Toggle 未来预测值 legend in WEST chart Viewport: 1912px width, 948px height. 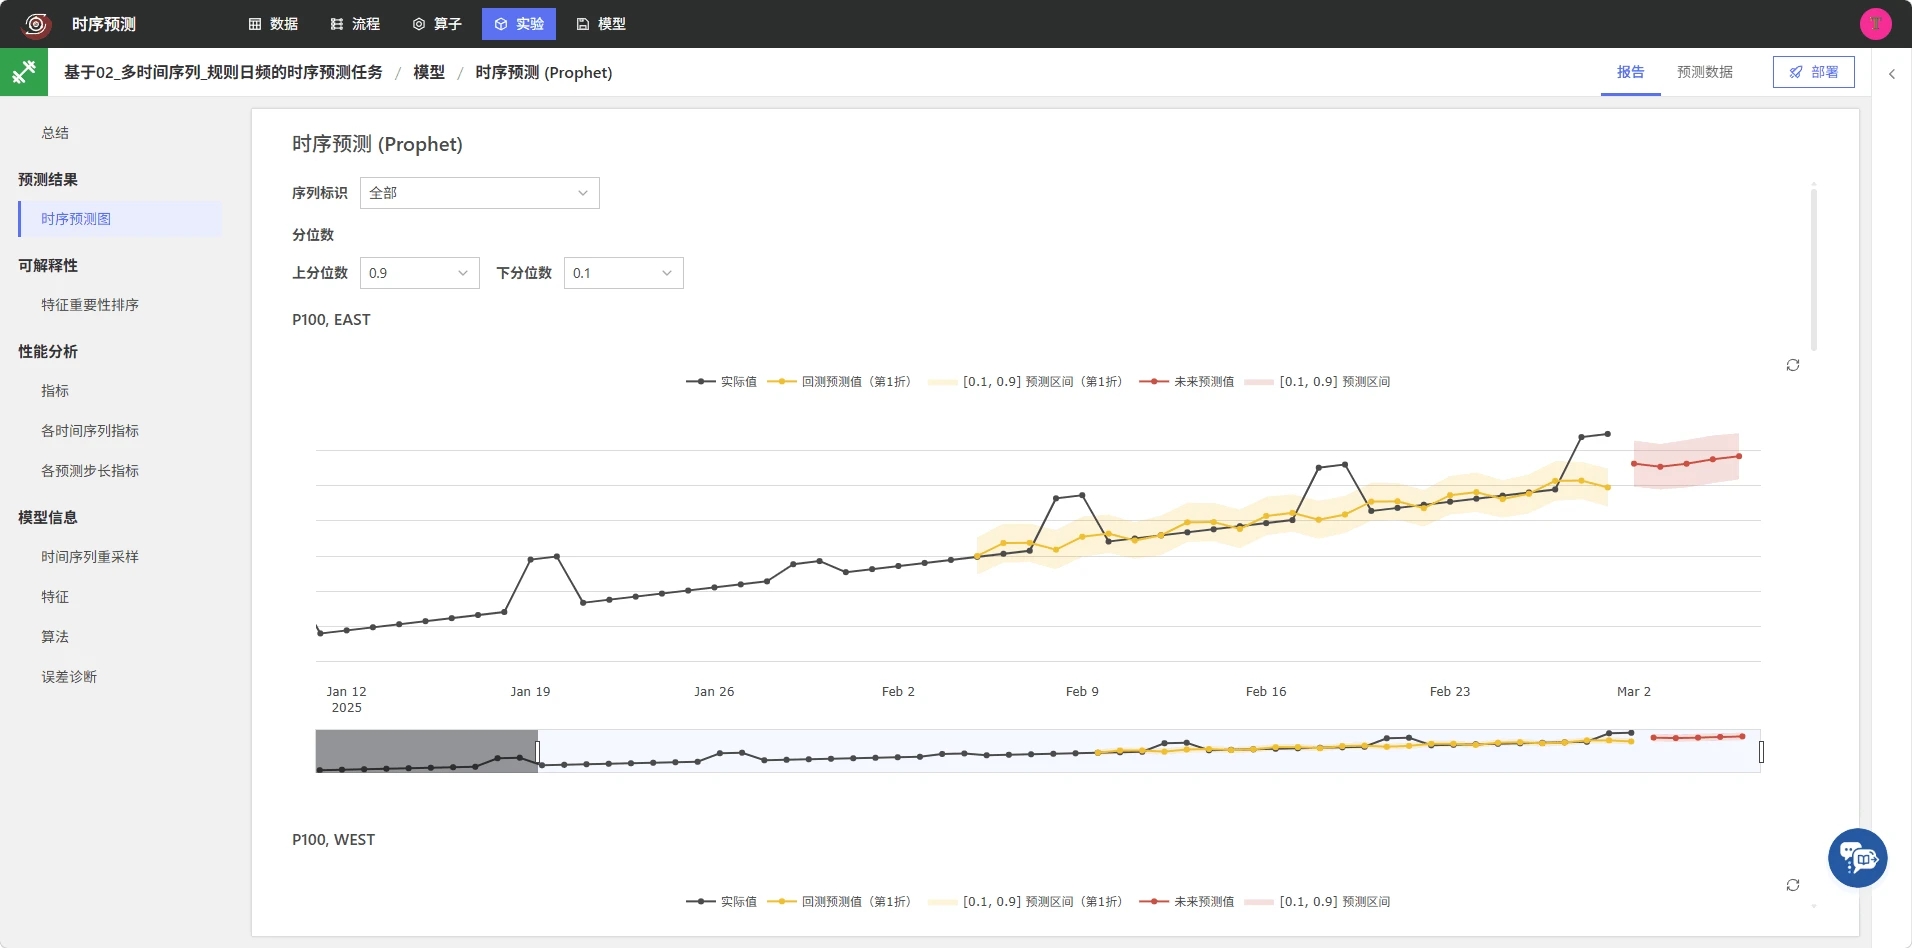1186,901
